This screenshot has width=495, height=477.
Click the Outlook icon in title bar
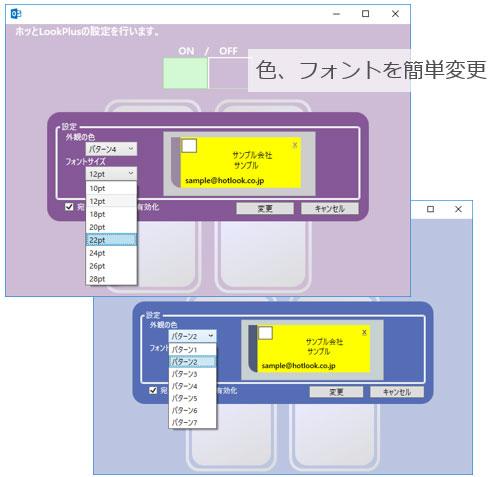16,14
